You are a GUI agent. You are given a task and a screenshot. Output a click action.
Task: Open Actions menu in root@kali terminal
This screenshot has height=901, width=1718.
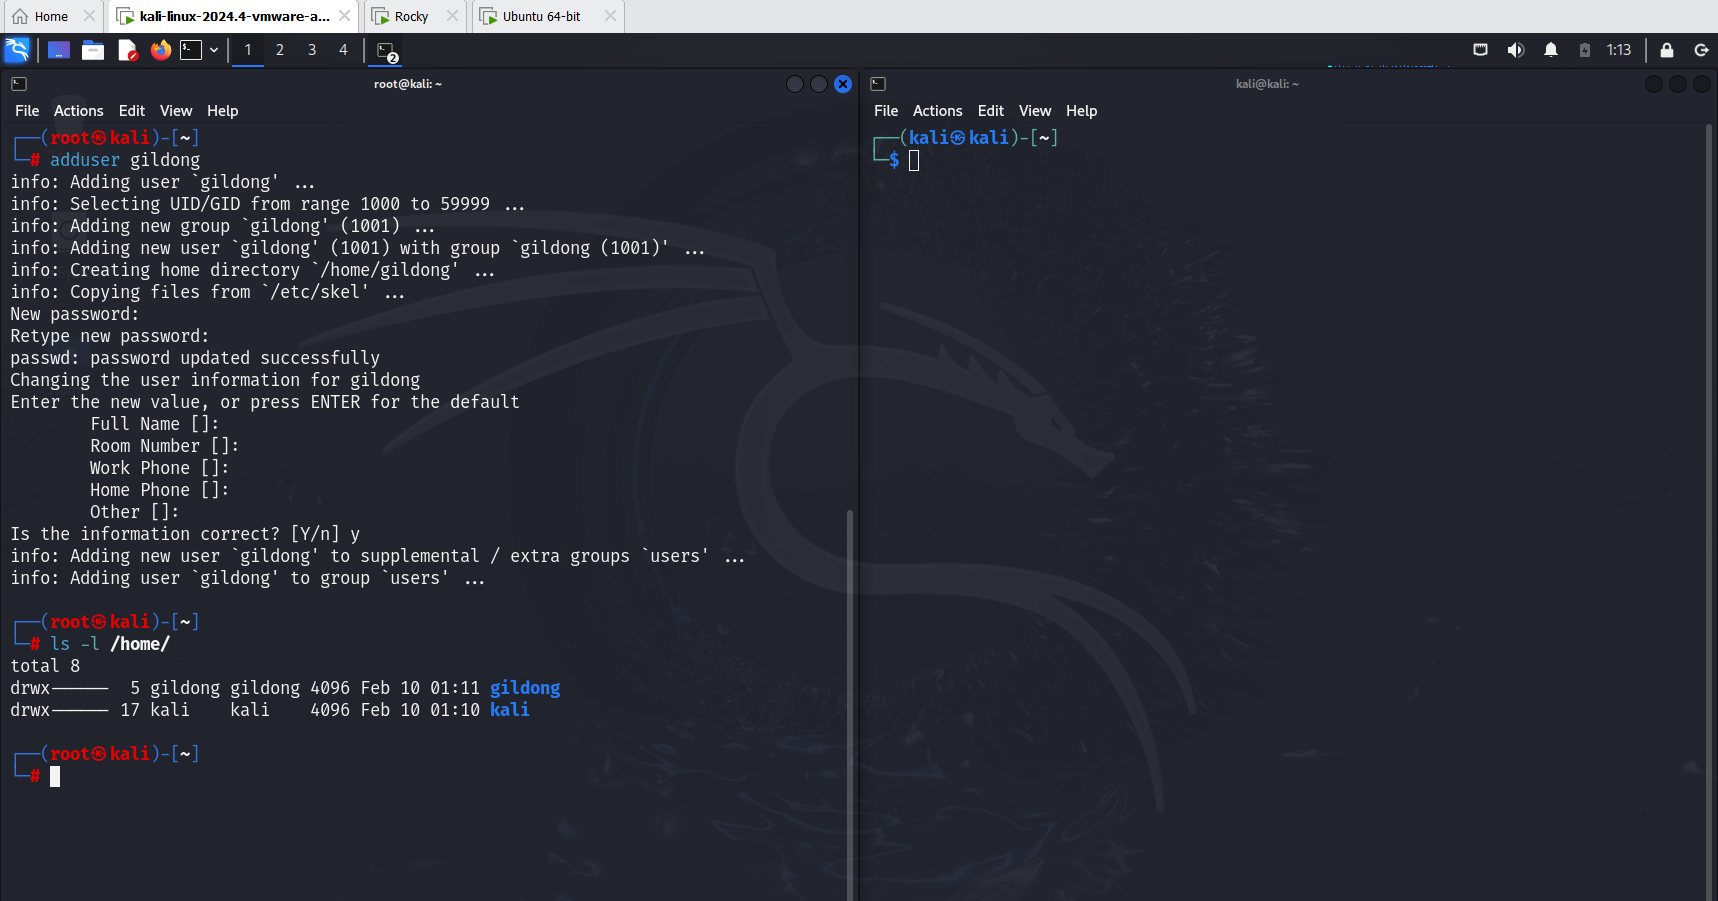tap(79, 111)
